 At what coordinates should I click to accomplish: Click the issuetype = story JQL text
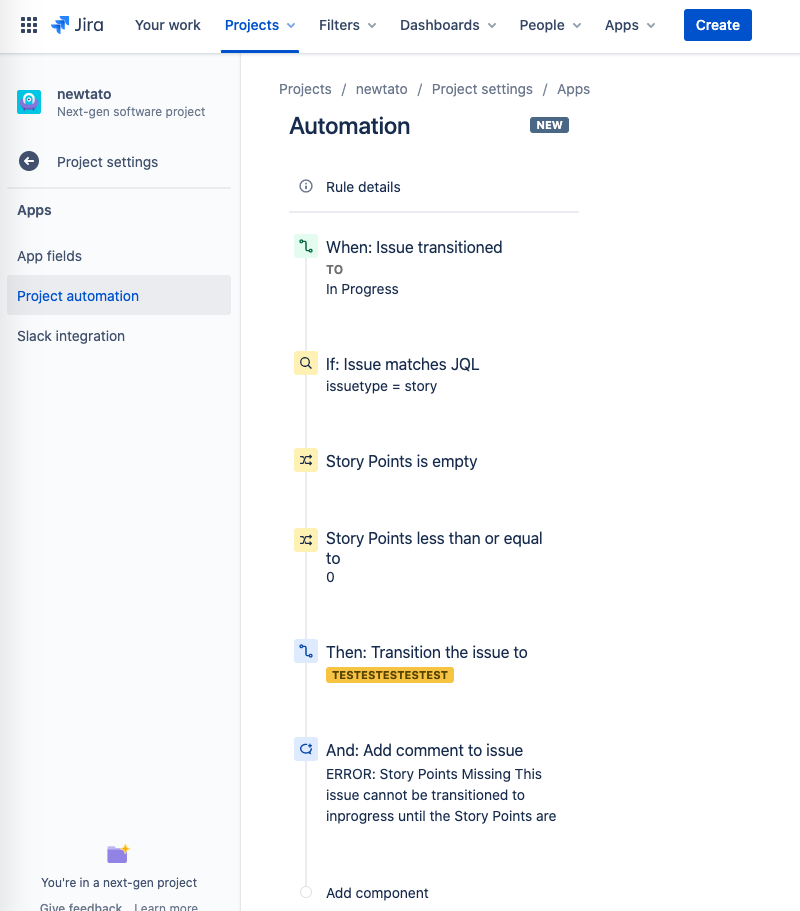[381, 386]
